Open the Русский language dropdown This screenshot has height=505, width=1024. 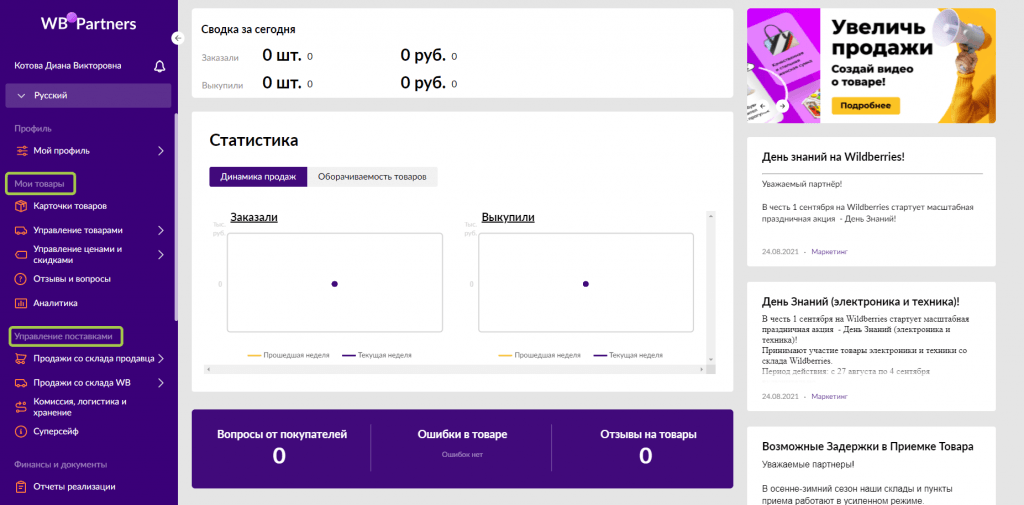click(88, 96)
